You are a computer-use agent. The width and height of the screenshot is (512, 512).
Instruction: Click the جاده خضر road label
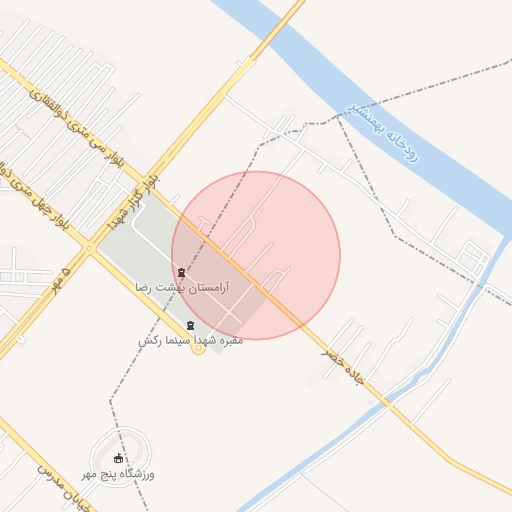point(343,367)
